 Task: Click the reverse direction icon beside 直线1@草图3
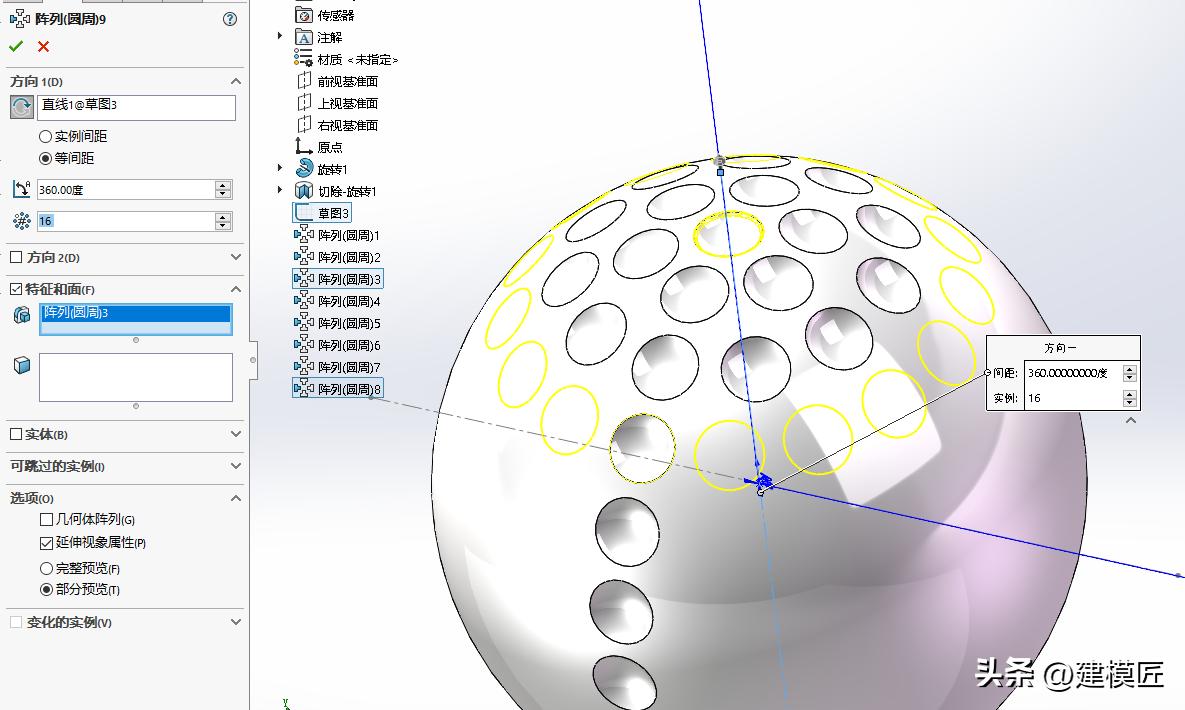(x=21, y=107)
